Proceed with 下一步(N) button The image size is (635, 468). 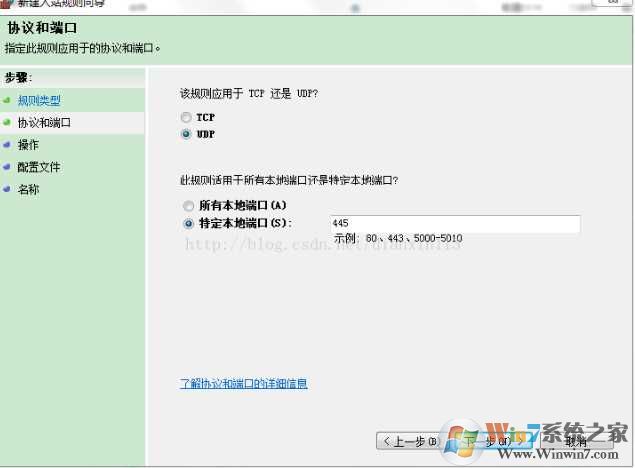(x=492, y=441)
